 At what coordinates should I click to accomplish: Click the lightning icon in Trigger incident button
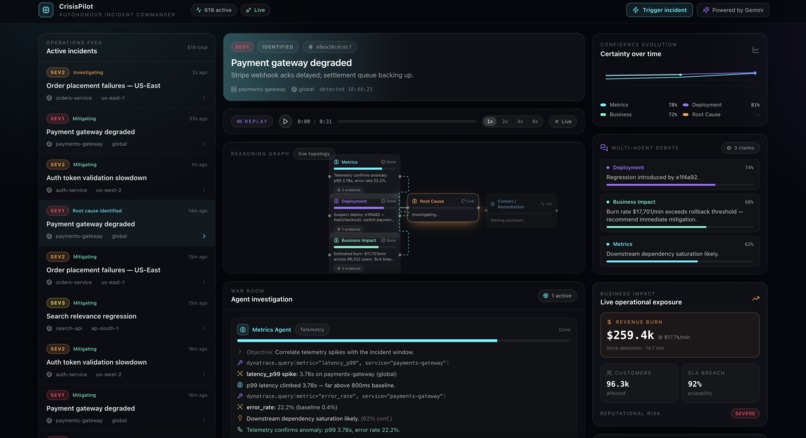pos(636,10)
